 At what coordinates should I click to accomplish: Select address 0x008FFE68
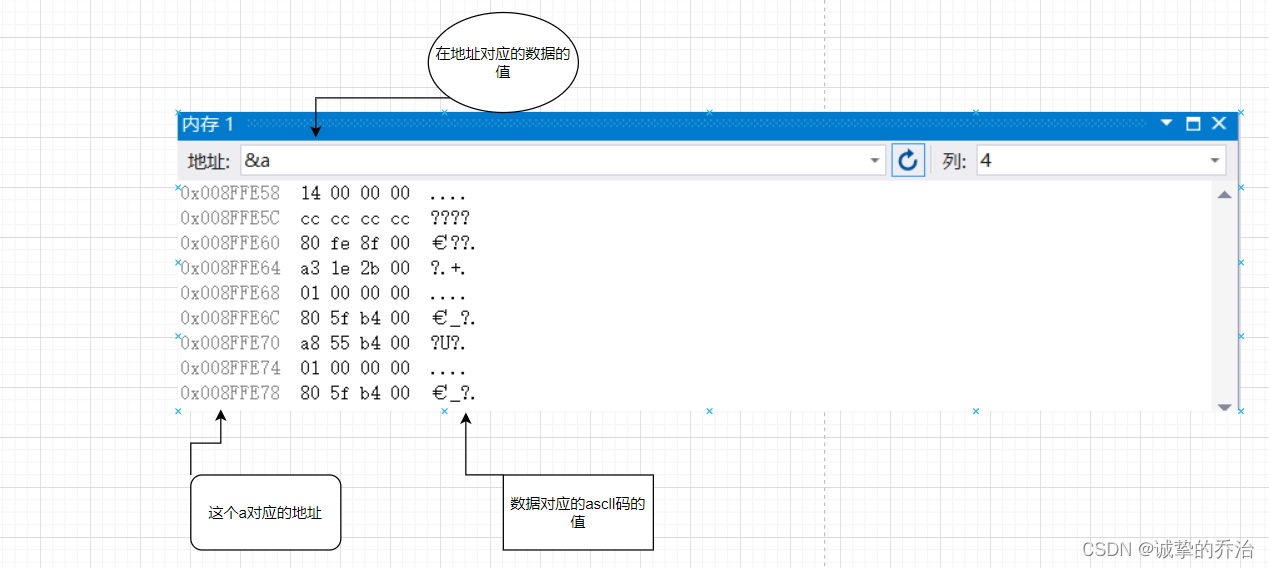click(x=231, y=293)
